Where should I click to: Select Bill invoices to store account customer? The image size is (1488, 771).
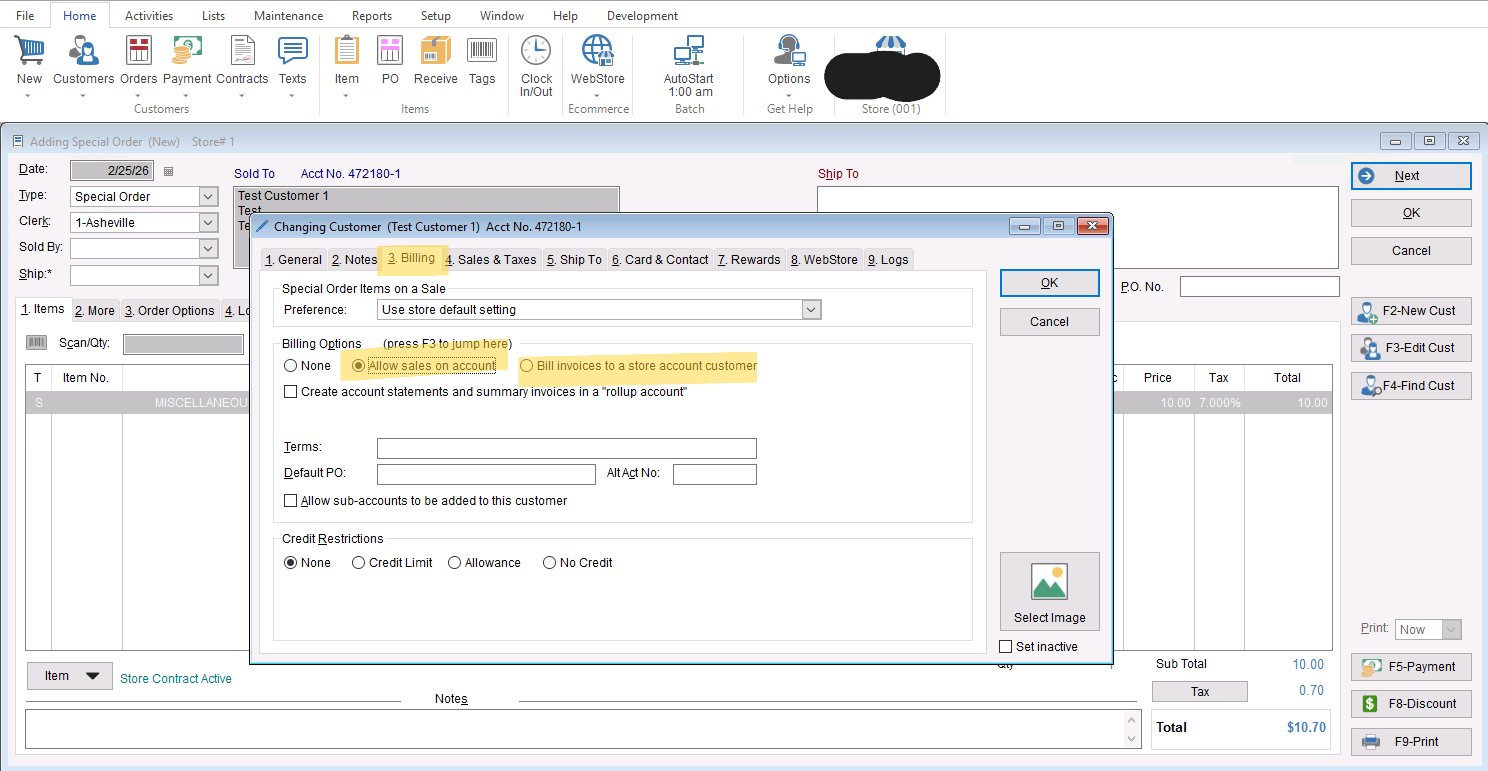[x=527, y=366]
